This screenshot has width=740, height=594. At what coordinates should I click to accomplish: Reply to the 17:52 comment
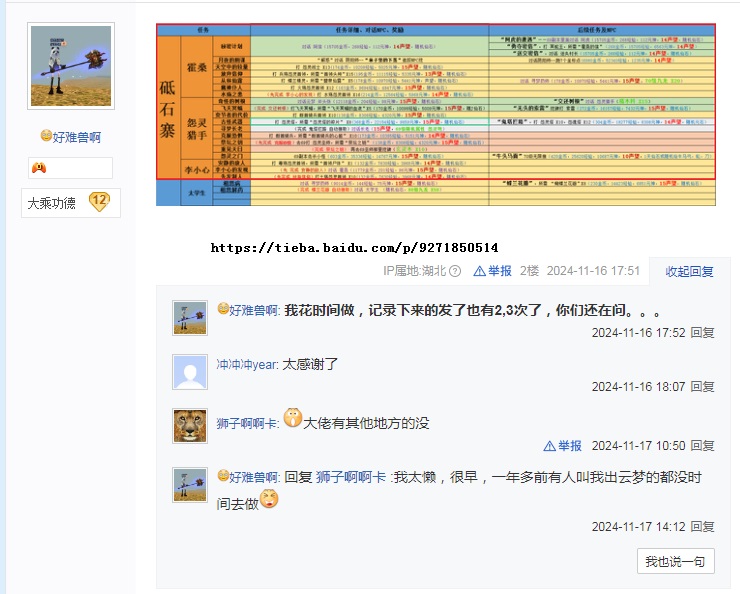point(702,333)
